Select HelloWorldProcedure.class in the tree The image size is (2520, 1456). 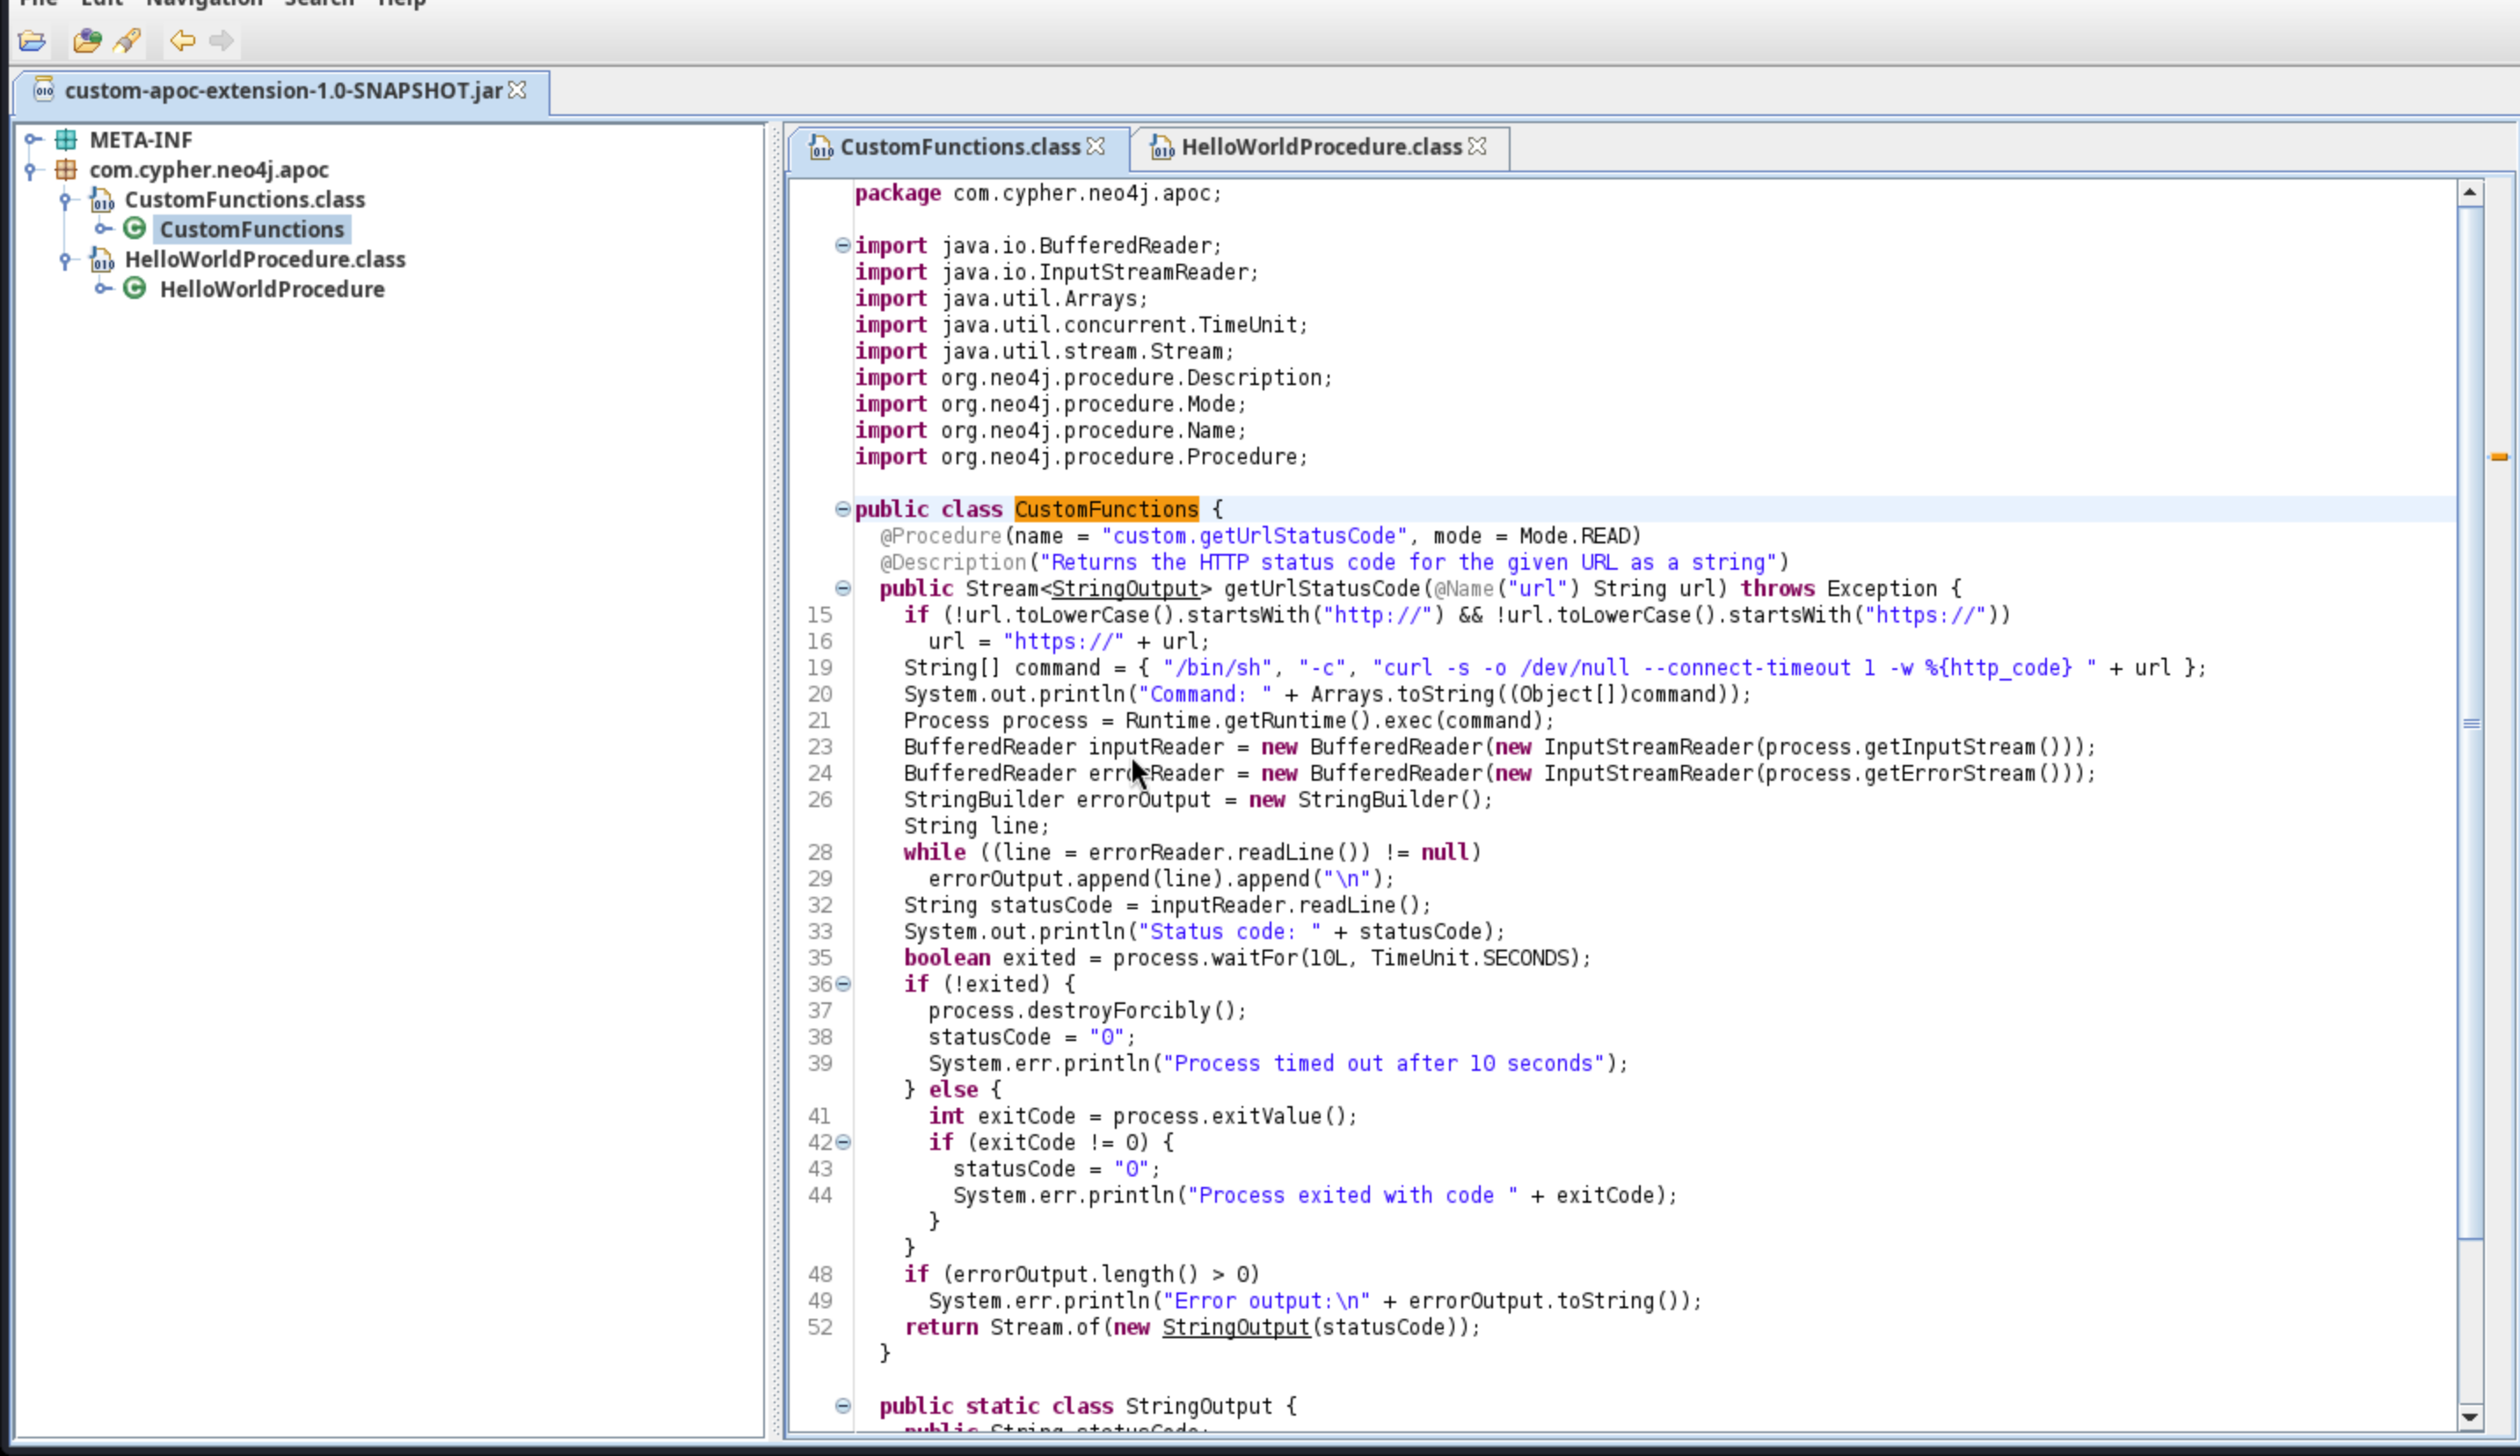pyautogui.click(x=264, y=260)
